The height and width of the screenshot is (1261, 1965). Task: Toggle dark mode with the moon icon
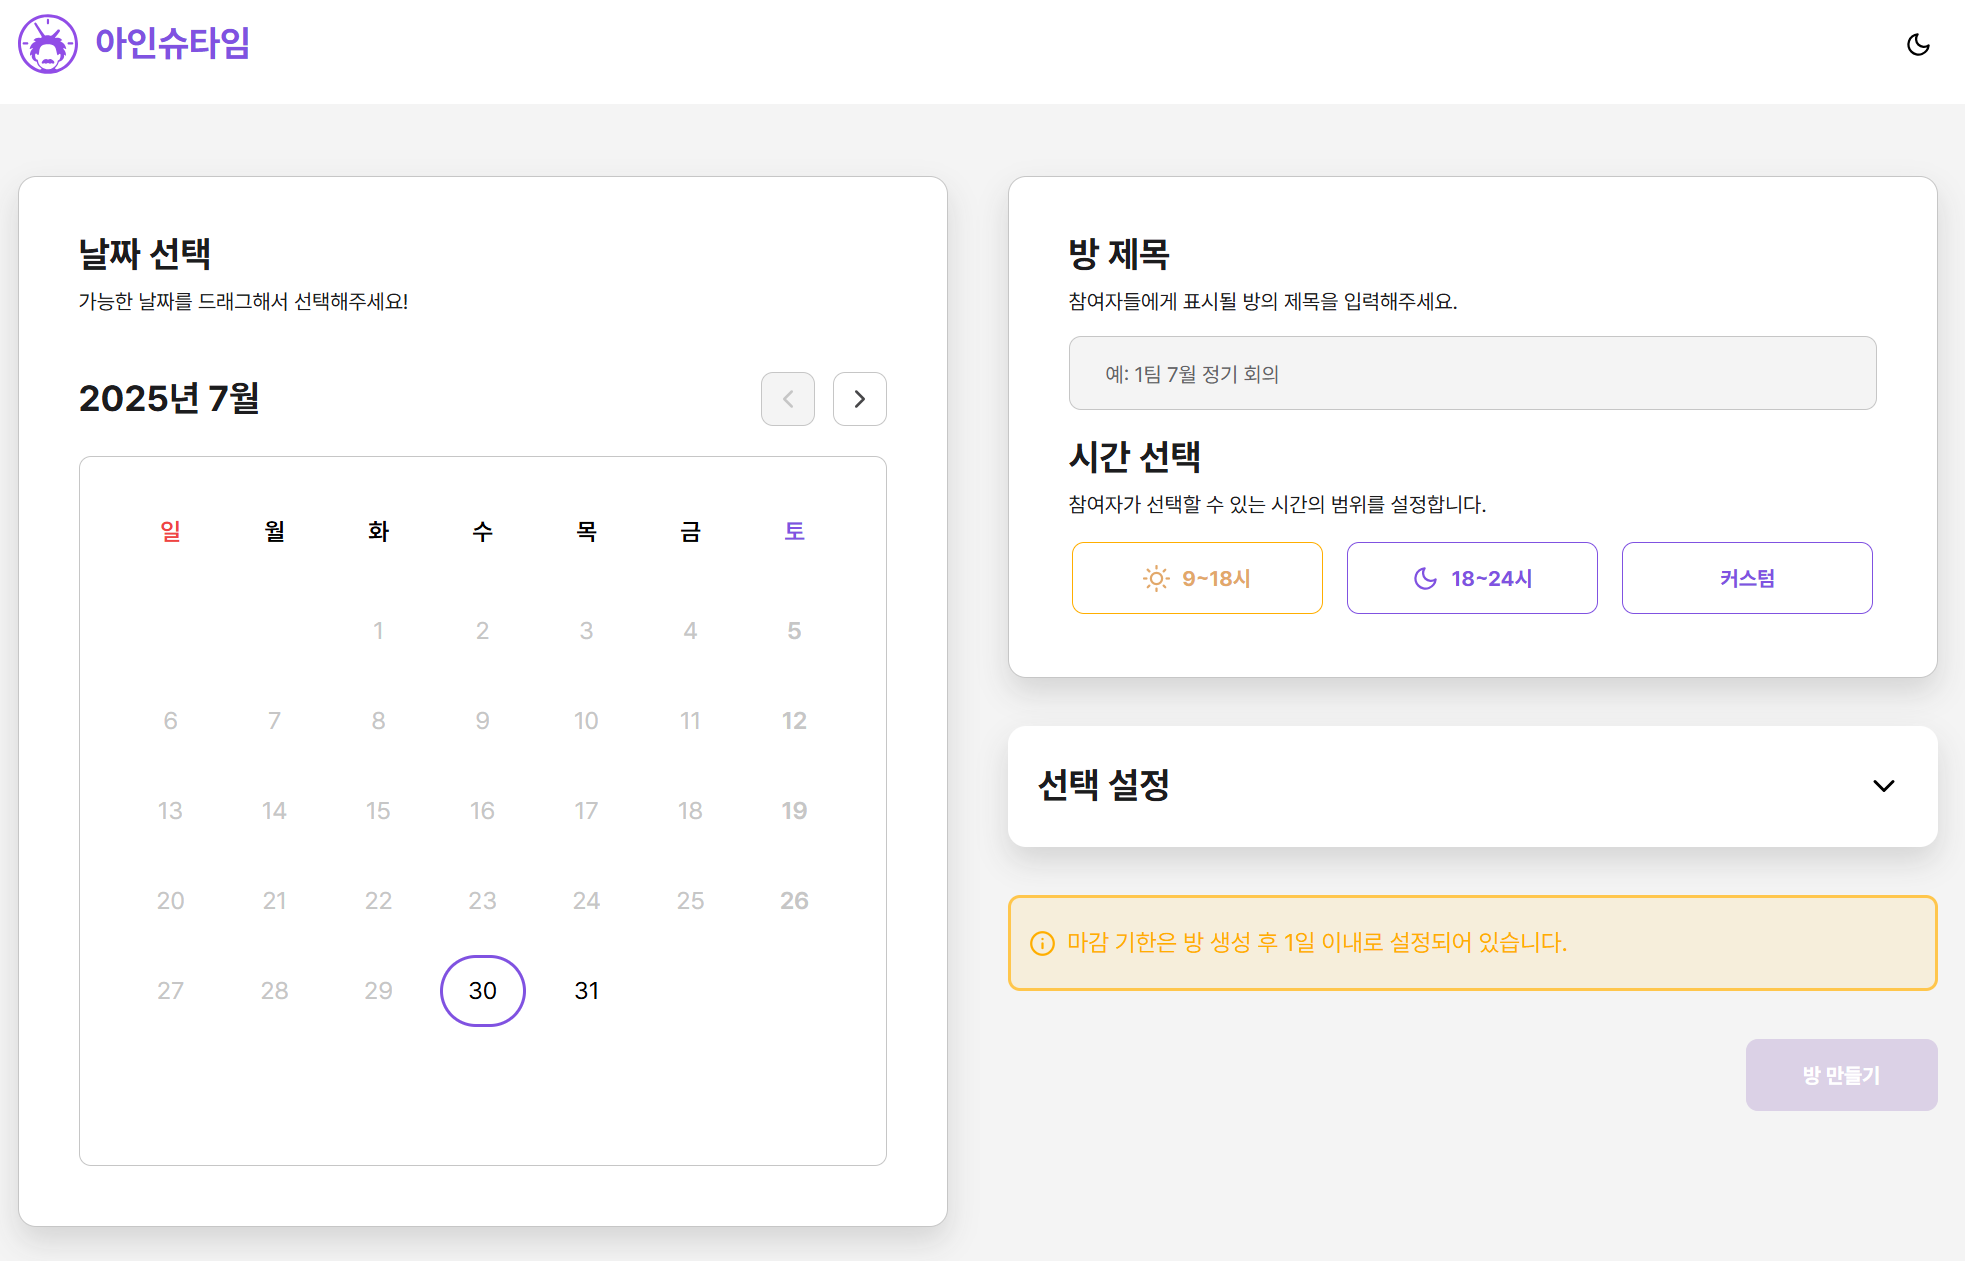pos(1918,44)
